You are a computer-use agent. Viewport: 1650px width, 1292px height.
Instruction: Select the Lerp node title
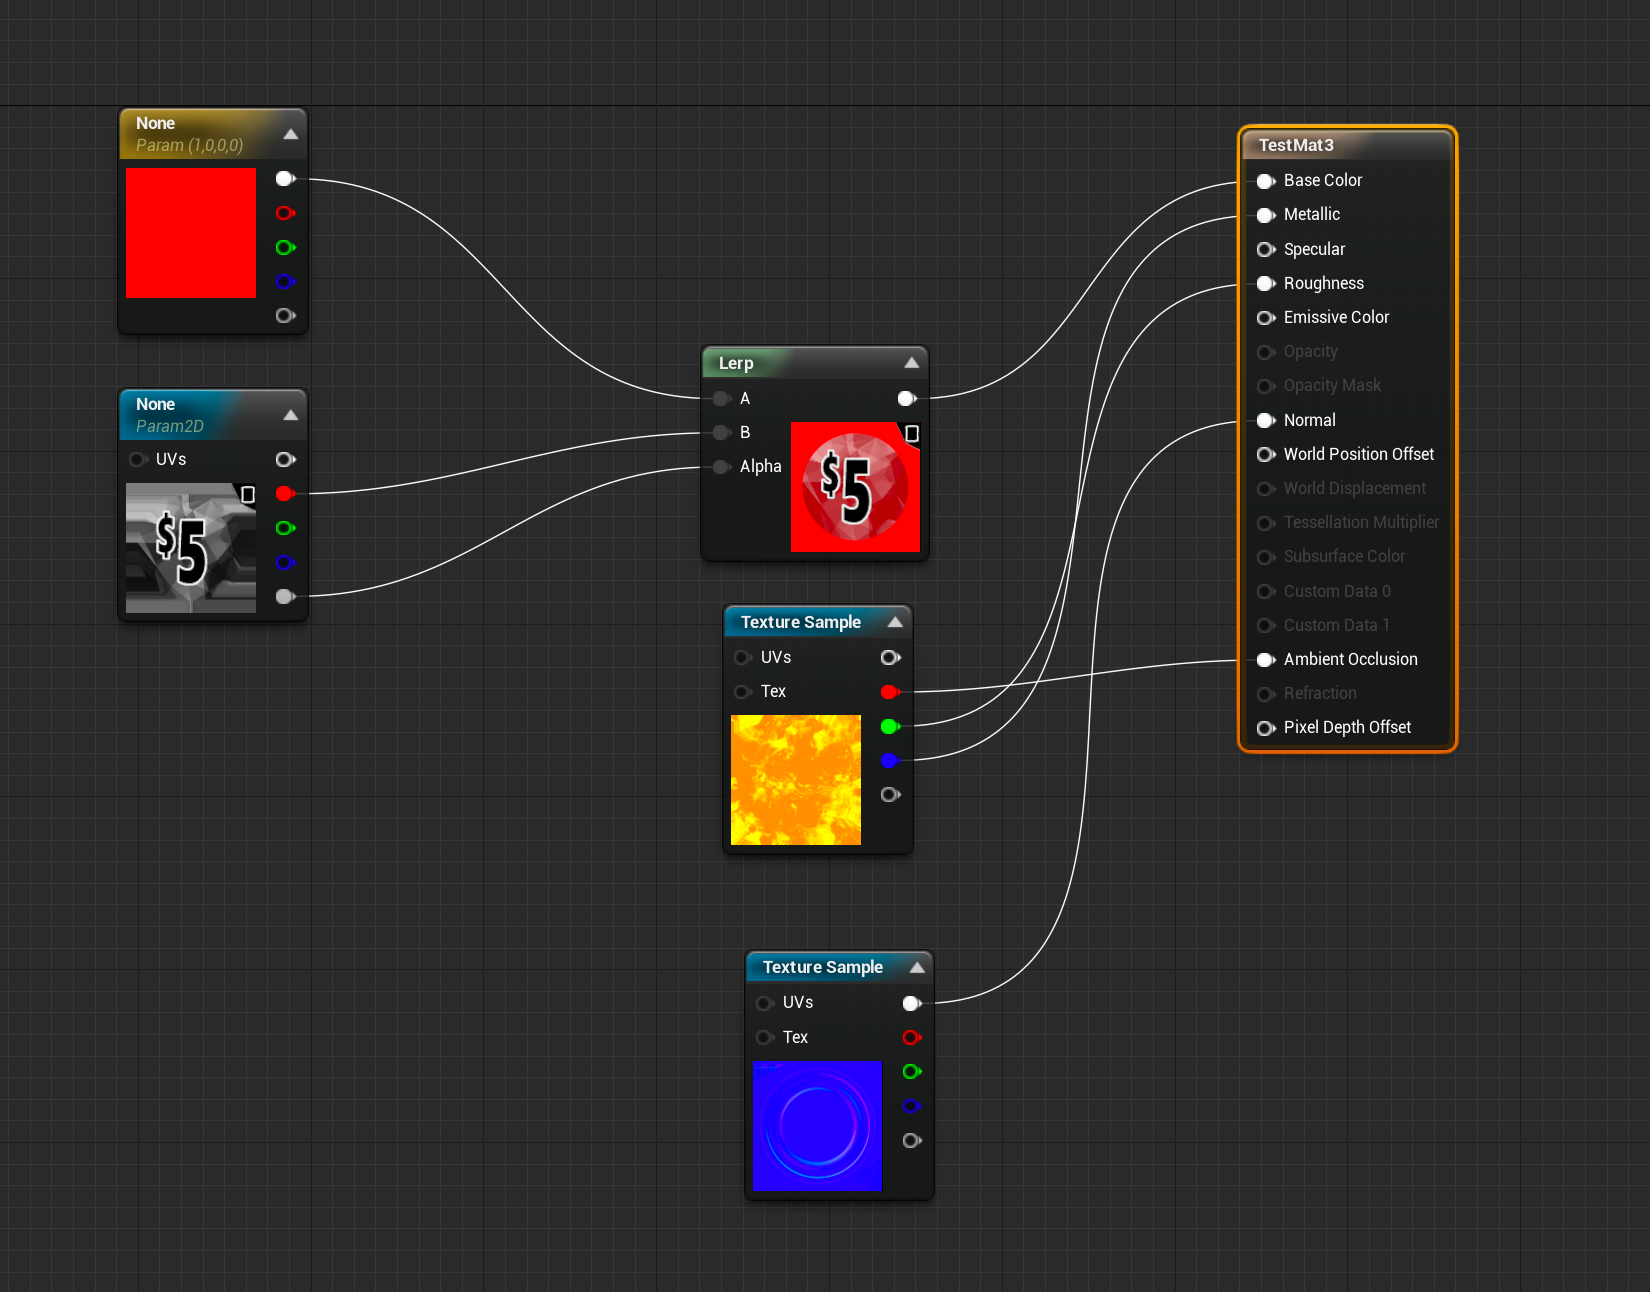736,363
